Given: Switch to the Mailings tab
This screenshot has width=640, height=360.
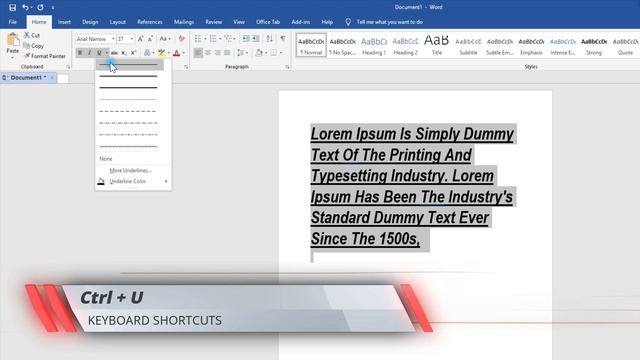Looking at the screenshot, I should tap(184, 22).
